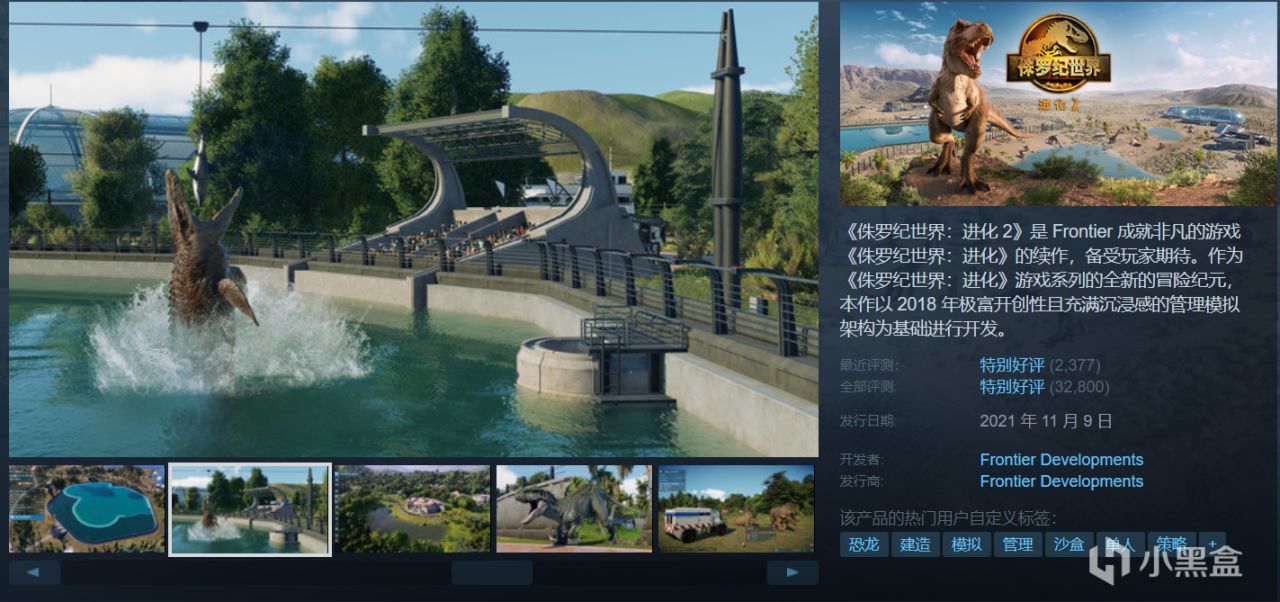Click the 发行商 label
Screen dimensions: 1280x602
[x=862, y=481]
